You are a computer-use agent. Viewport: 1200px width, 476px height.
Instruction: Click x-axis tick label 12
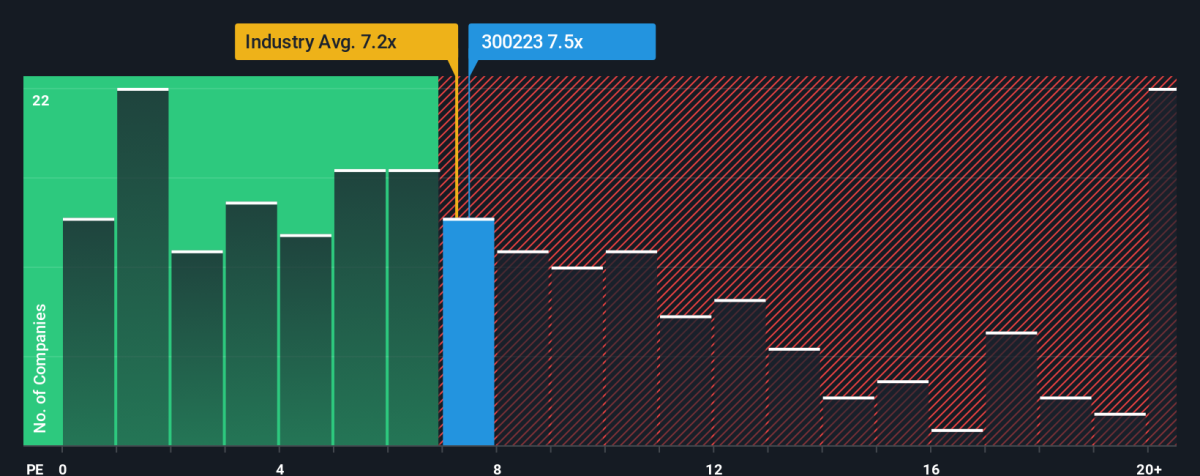tap(714, 468)
